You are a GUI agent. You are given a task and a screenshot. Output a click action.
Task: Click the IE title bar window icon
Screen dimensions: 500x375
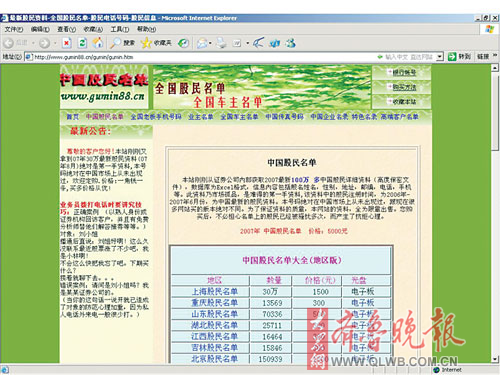pyautogui.click(x=4, y=18)
